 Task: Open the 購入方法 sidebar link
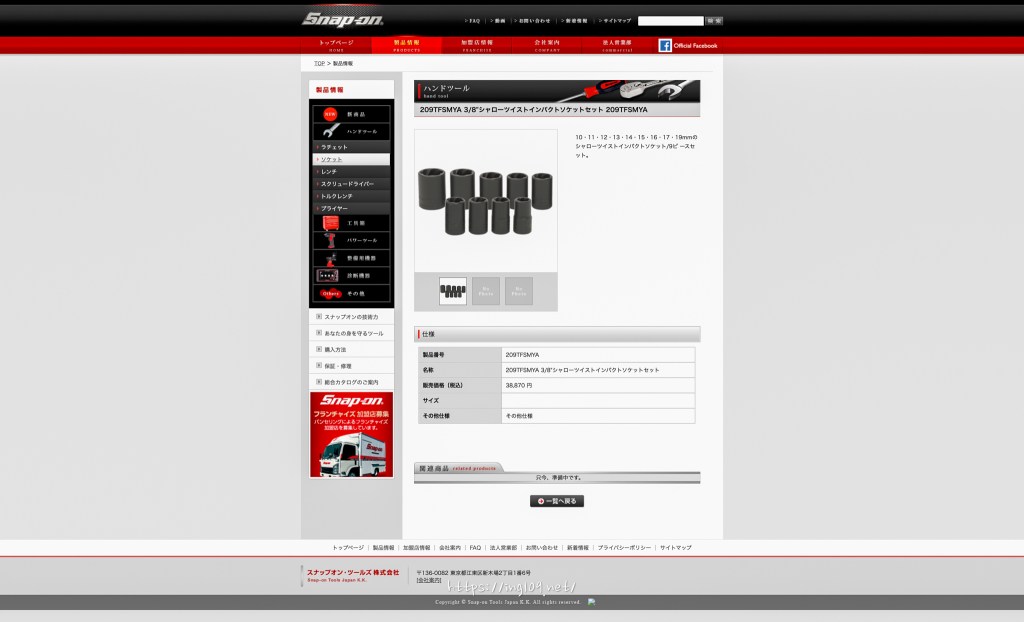(335, 349)
